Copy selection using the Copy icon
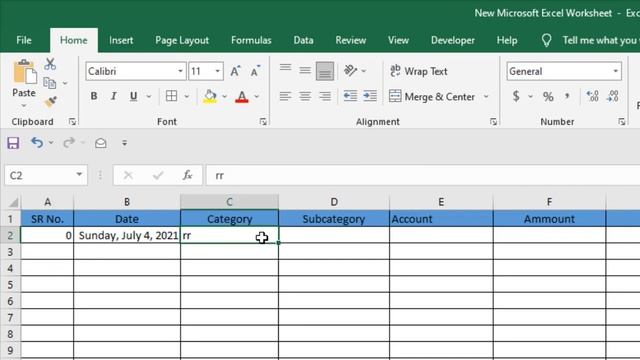640x360 pixels. (50, 83)
